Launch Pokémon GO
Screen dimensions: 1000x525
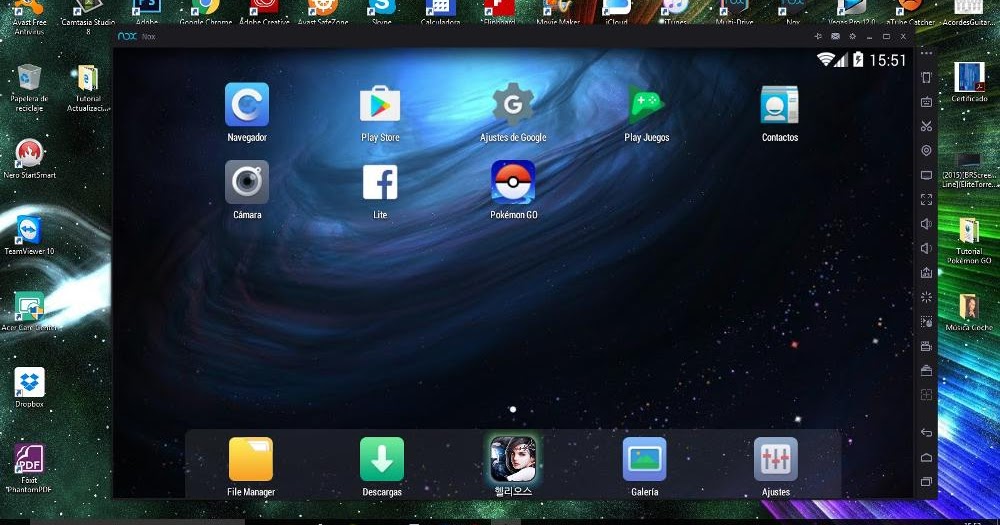tap(513, 182)
